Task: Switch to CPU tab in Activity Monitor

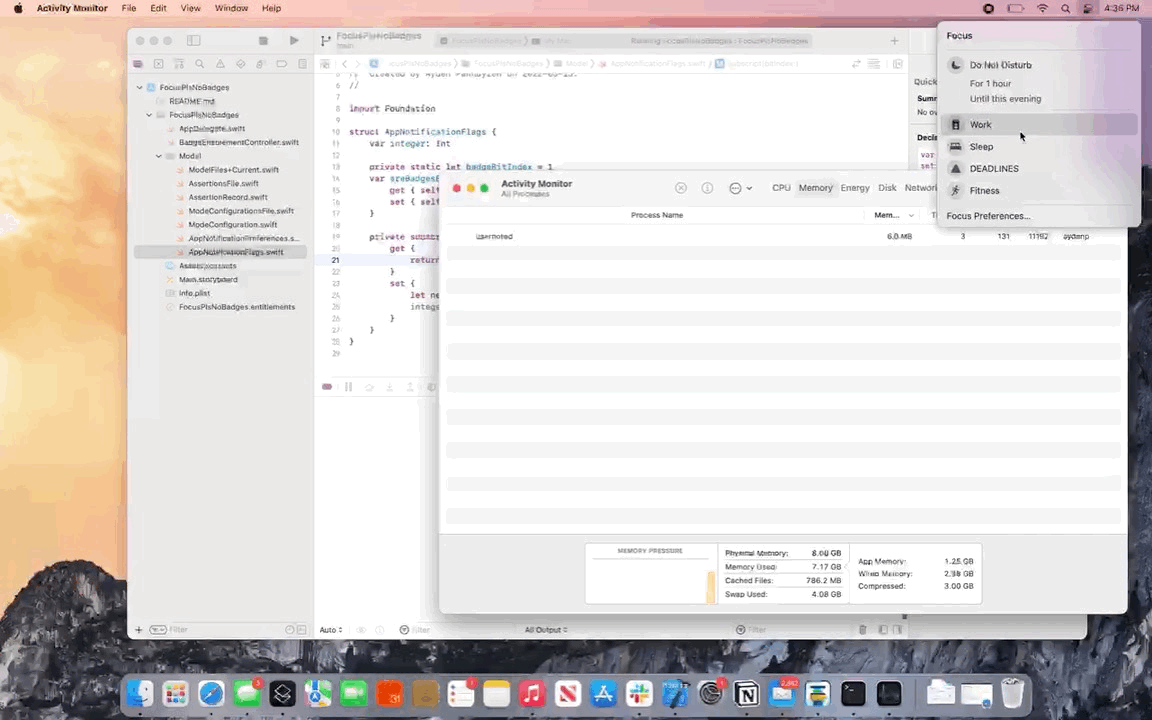Action: click(x=781, y=188)
